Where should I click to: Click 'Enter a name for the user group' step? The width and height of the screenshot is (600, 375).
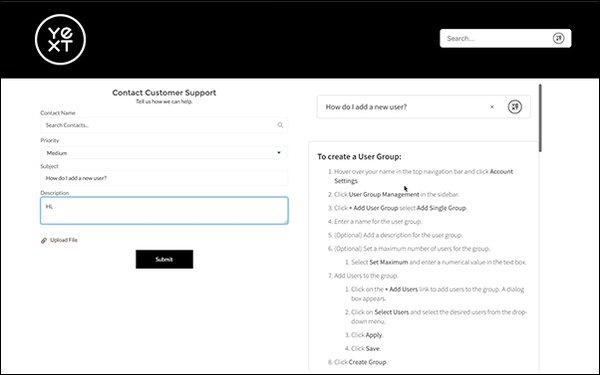[378, 222]
